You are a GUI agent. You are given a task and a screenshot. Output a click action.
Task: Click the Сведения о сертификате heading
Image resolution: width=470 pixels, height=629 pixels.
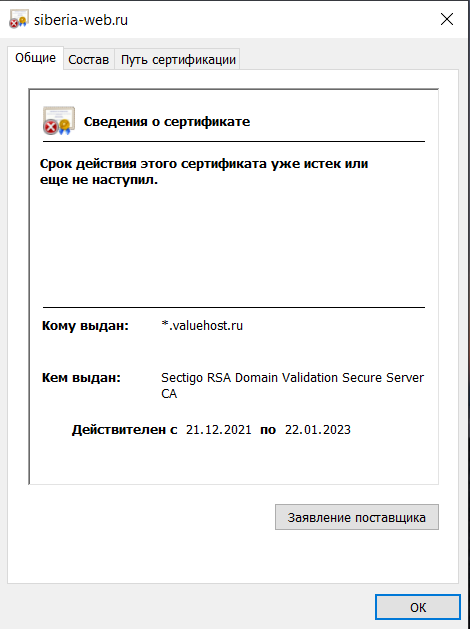pyautogui.click(x=167, y=122)
